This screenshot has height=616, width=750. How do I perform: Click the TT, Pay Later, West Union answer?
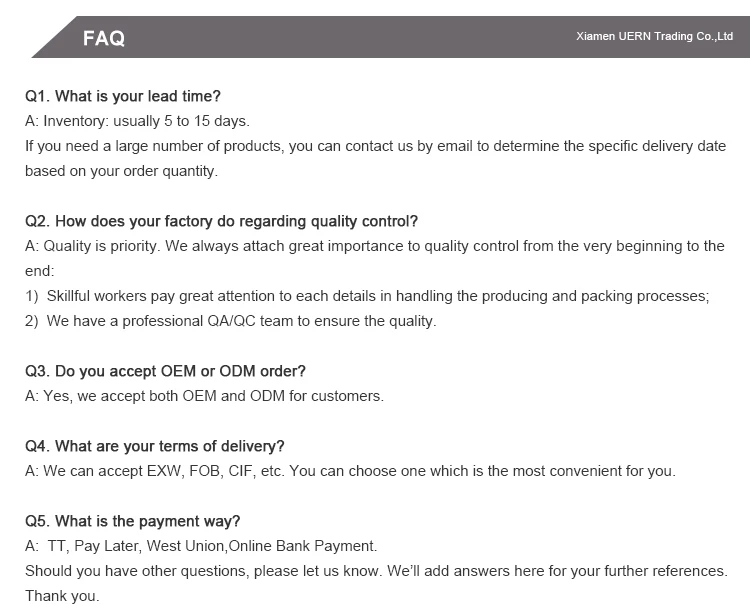(x=202, y=546)
